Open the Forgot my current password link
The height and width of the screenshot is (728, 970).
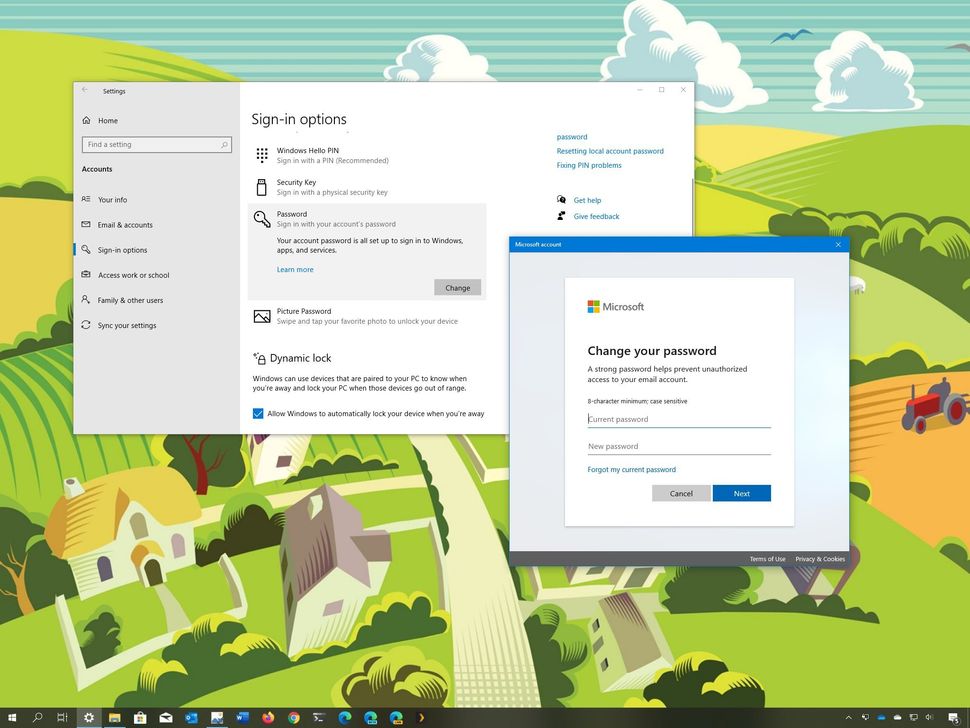click(632, 469)
